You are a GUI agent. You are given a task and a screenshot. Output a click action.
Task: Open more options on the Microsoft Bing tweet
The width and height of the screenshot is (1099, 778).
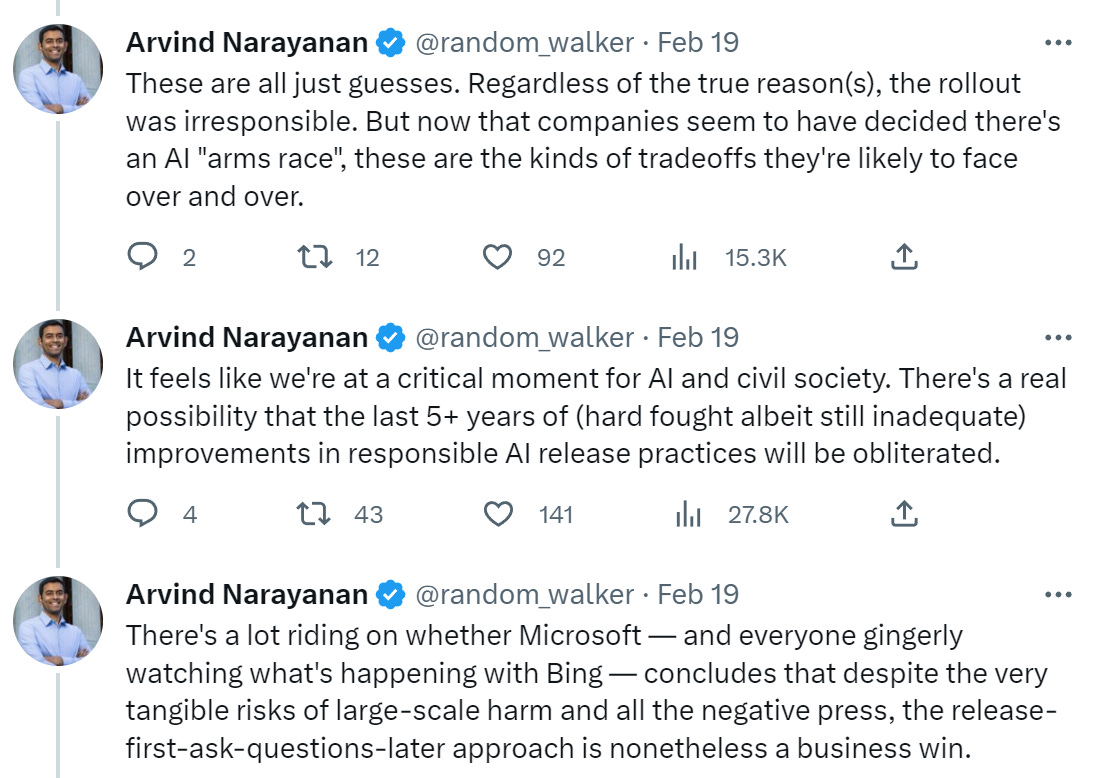[x=1057, y=594]
